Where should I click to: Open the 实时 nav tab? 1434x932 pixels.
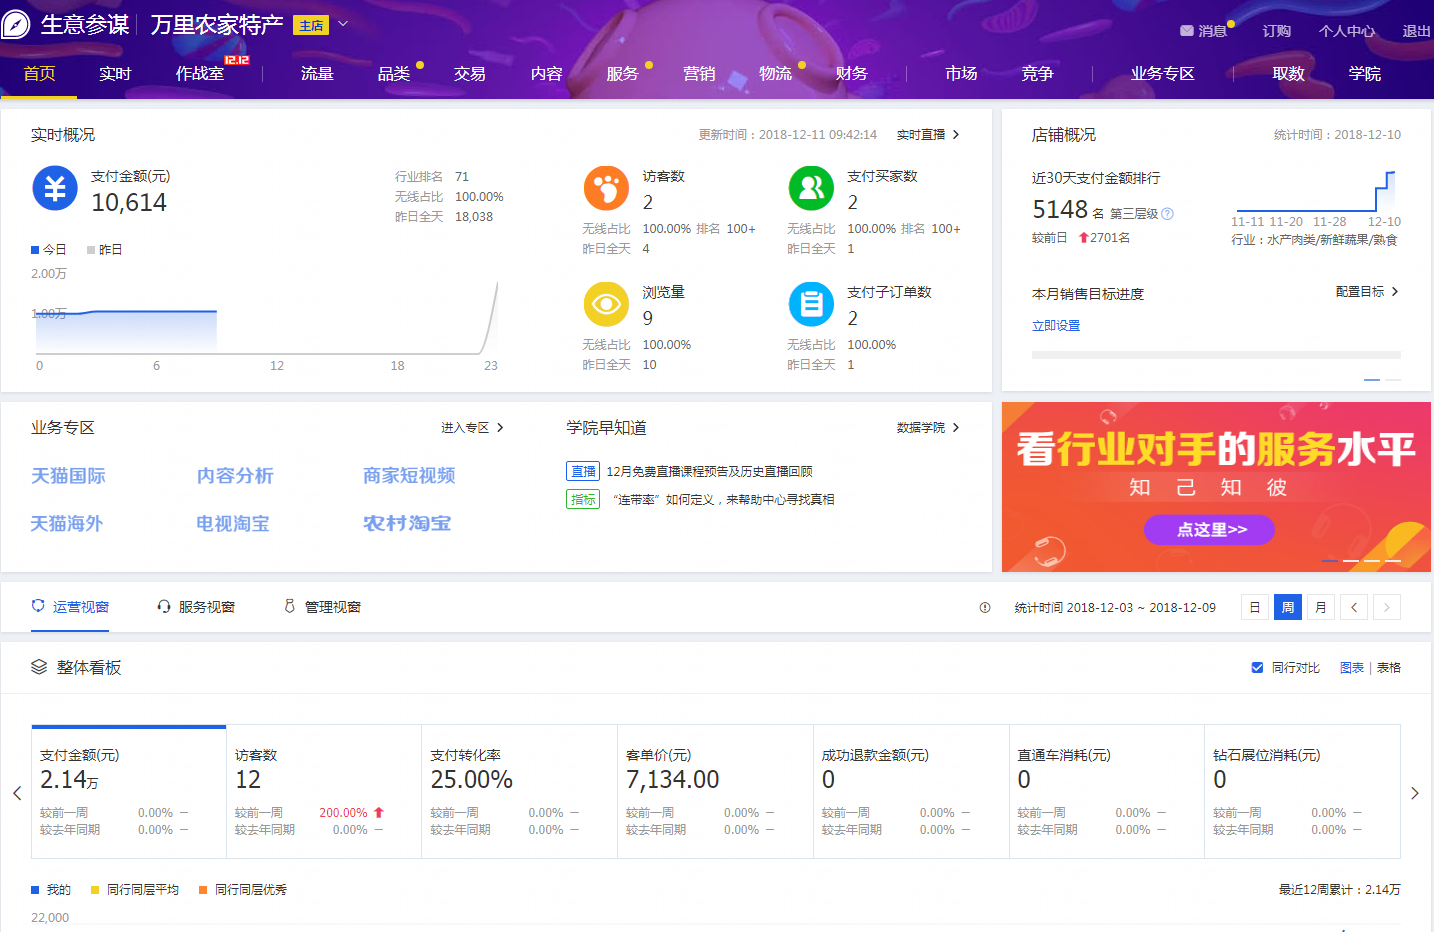pos(115,73)
